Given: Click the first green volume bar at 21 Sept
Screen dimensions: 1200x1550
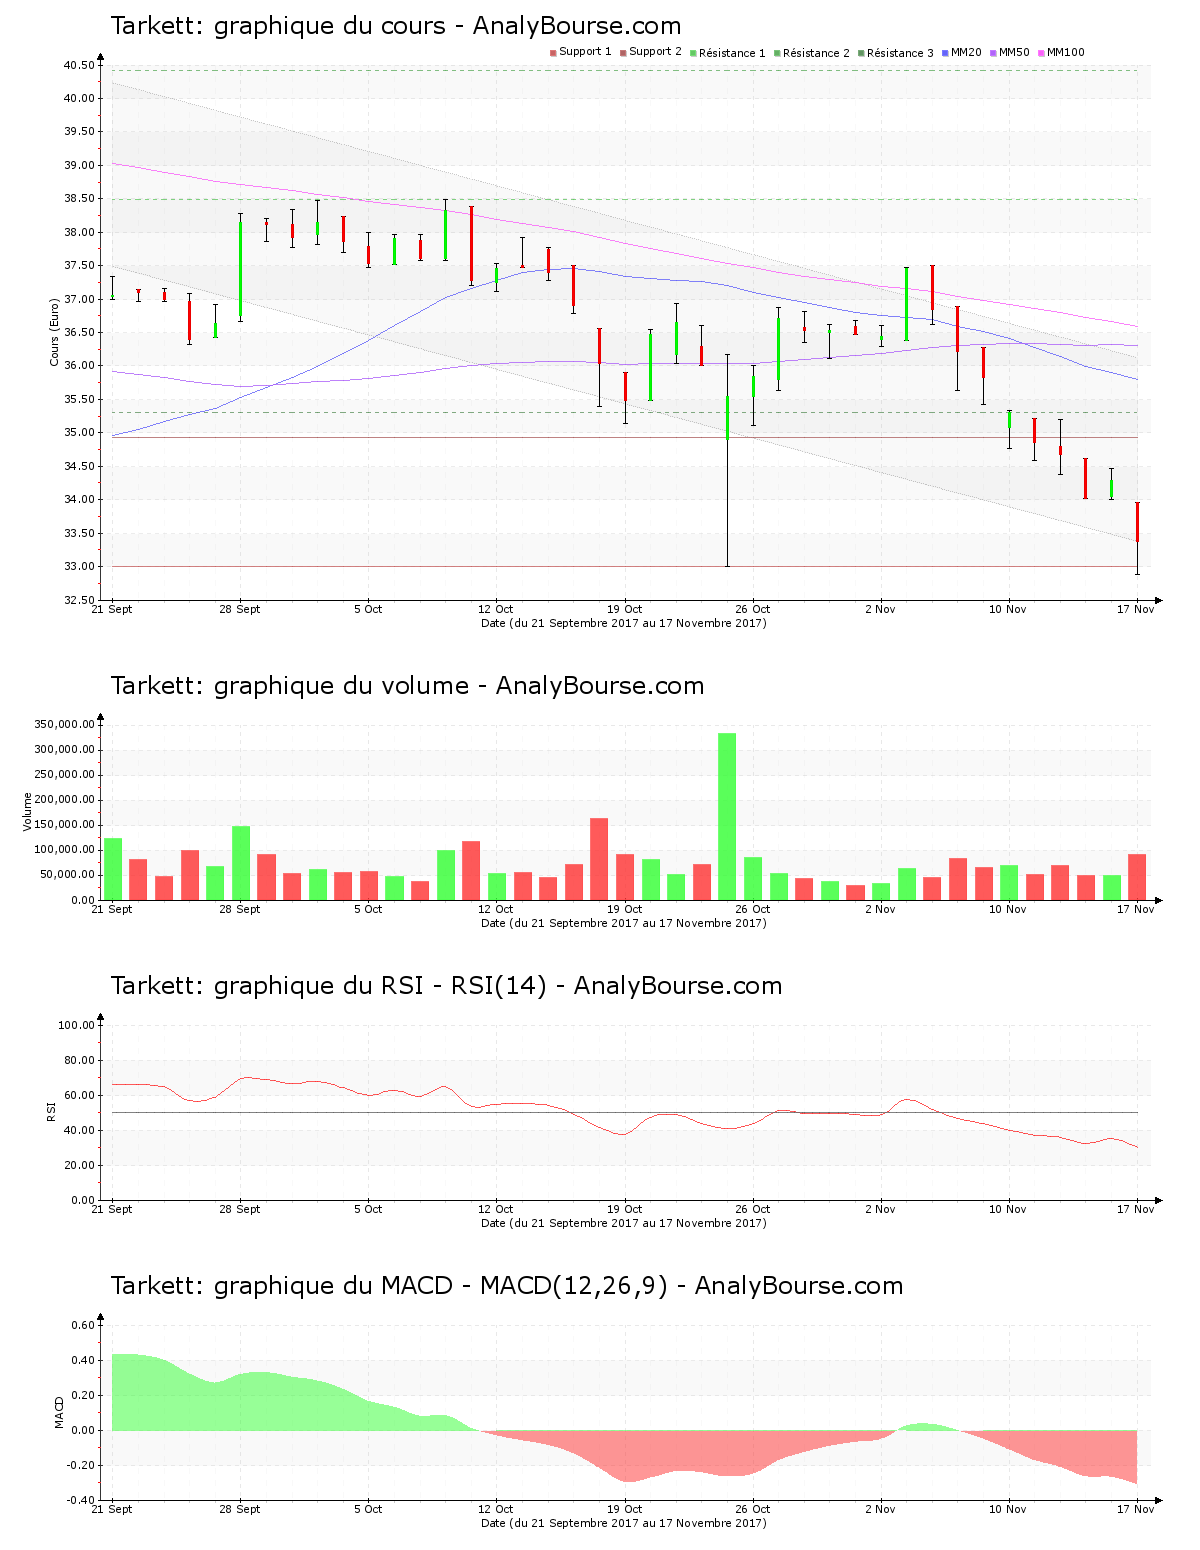Looking at the screenshot, I should pos(112,869).
